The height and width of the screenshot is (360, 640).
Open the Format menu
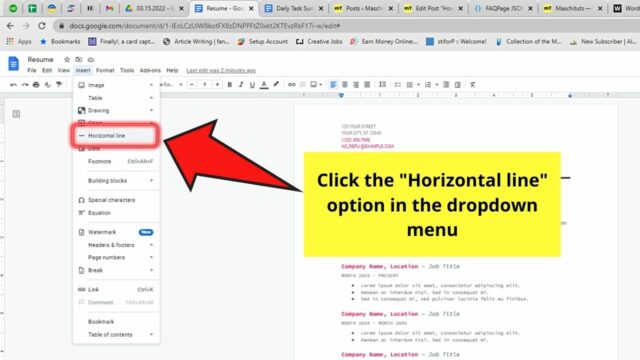click(x=105, y=70)
